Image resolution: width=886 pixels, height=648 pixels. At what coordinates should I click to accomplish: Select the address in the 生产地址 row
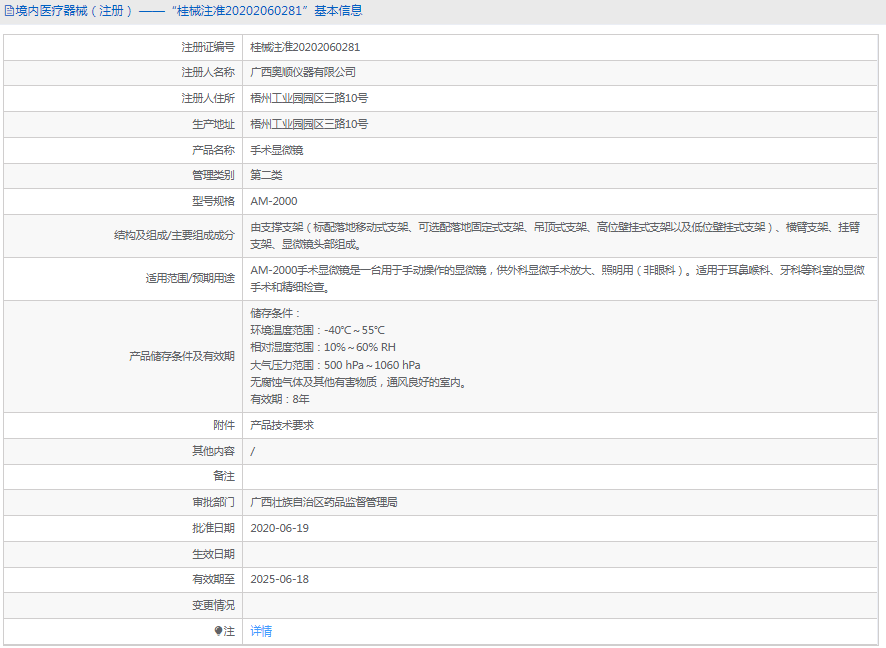[x=309, y=124]
